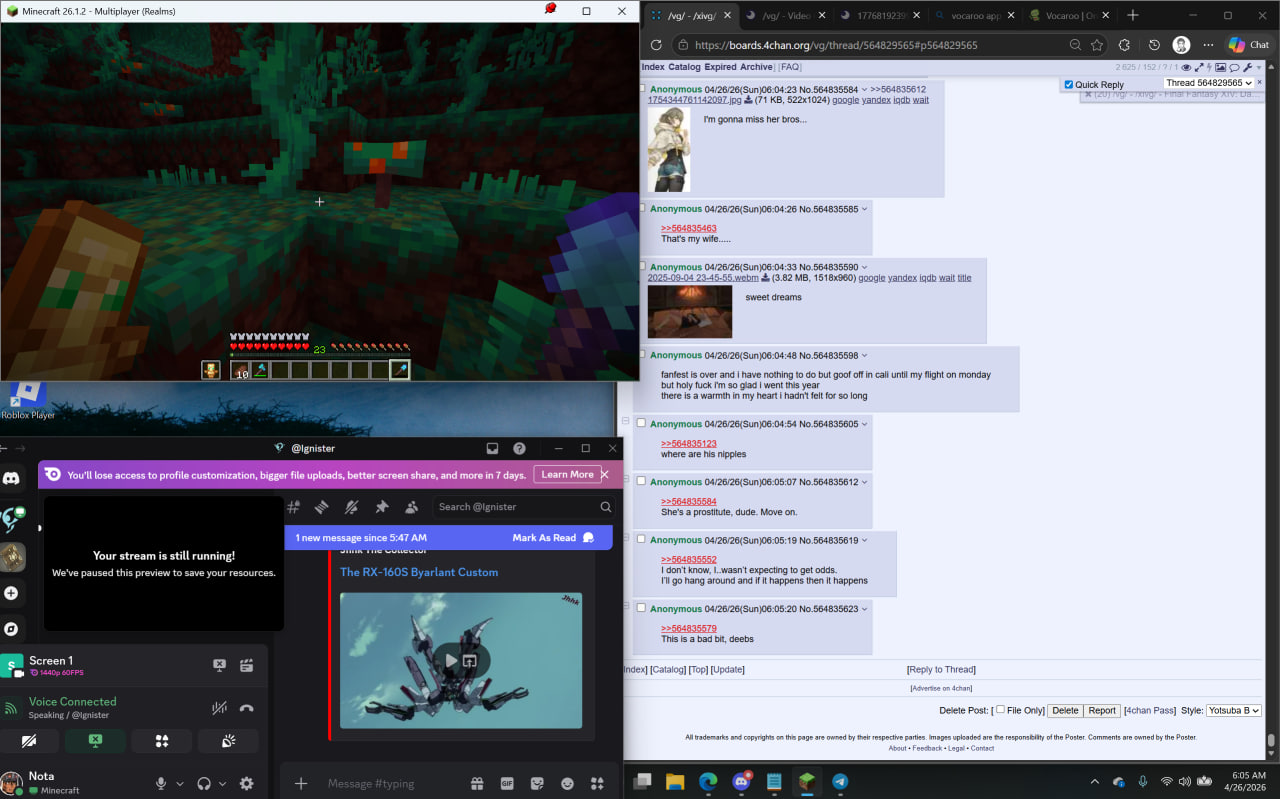Open Discord gift icon in message bar
Viewport: 1280px width, 799px height.
point(477,783)
